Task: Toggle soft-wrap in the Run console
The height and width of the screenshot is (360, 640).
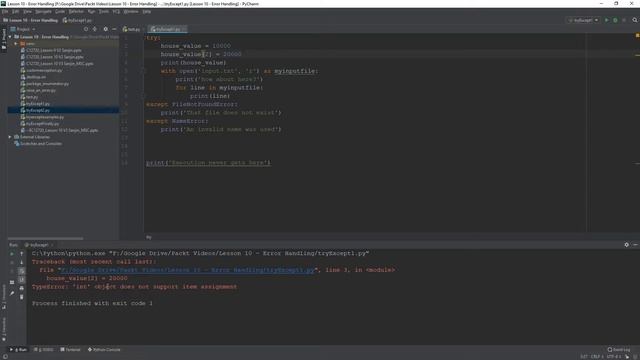Action: point(22,271)
